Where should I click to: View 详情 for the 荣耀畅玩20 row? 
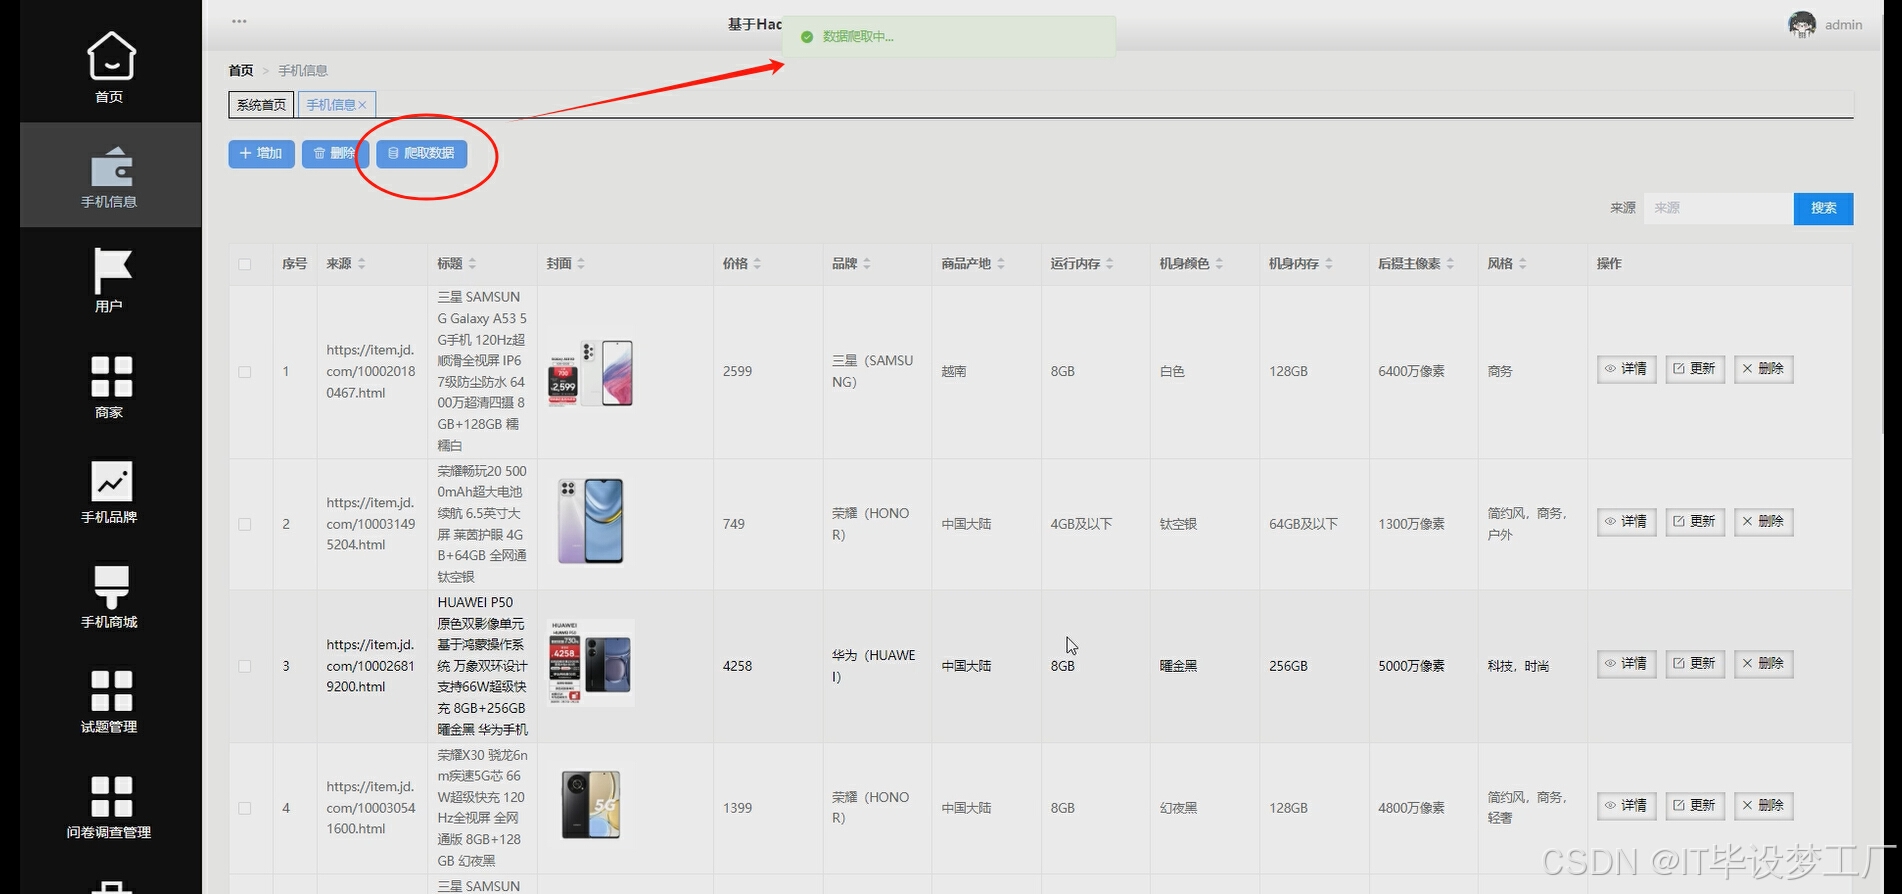pyautogui.click(x=1626, y=522)
